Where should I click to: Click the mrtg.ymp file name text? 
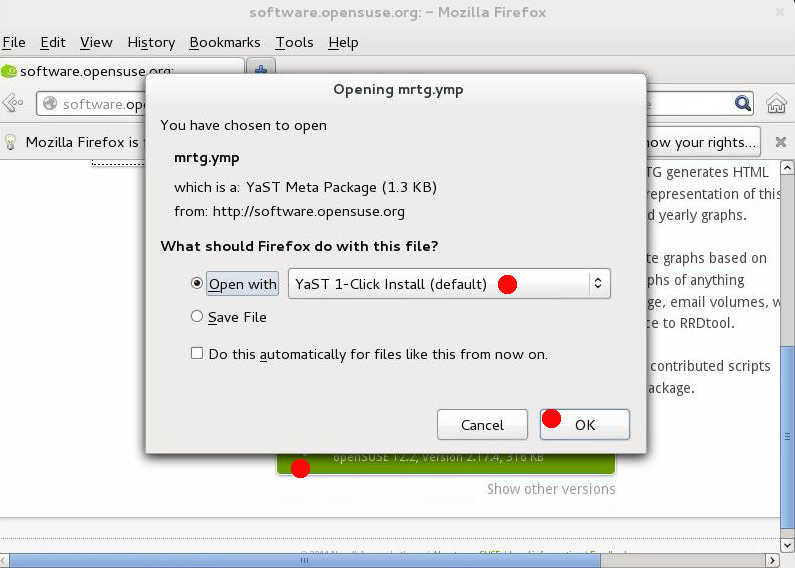(206, 158)
